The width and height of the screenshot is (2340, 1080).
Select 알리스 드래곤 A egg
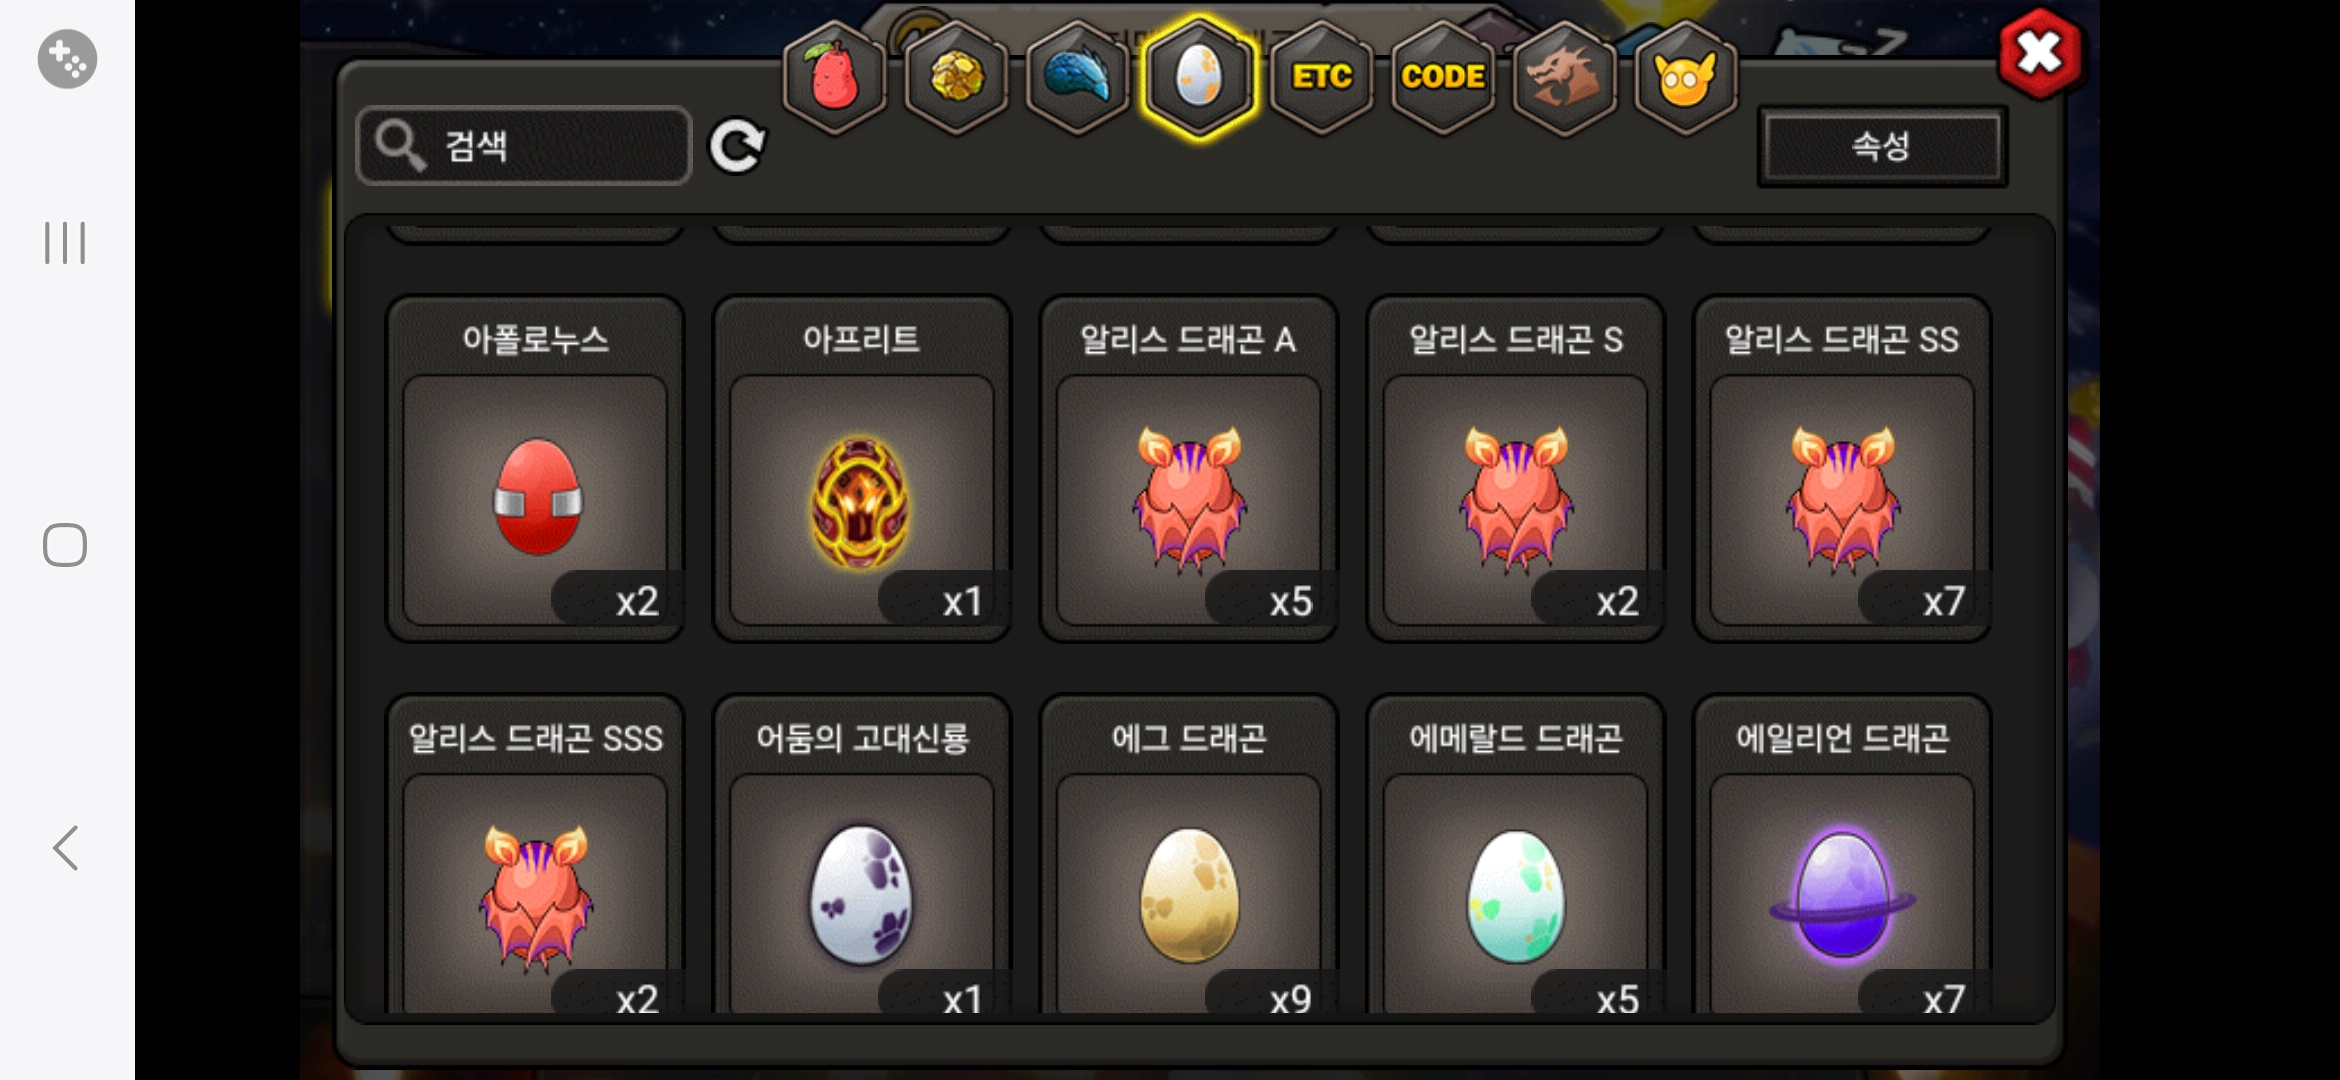coord(1189,468)
